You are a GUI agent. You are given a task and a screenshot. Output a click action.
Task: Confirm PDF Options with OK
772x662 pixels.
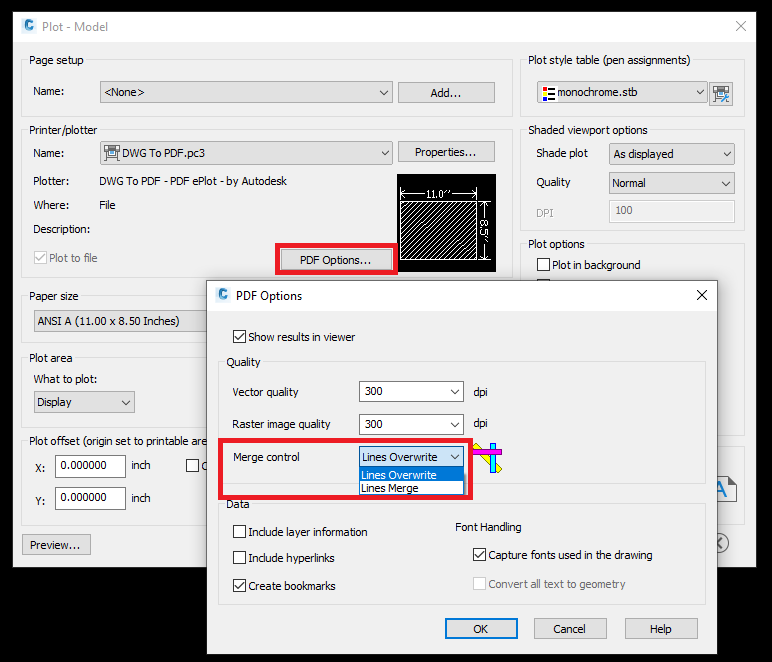(481, 629)
